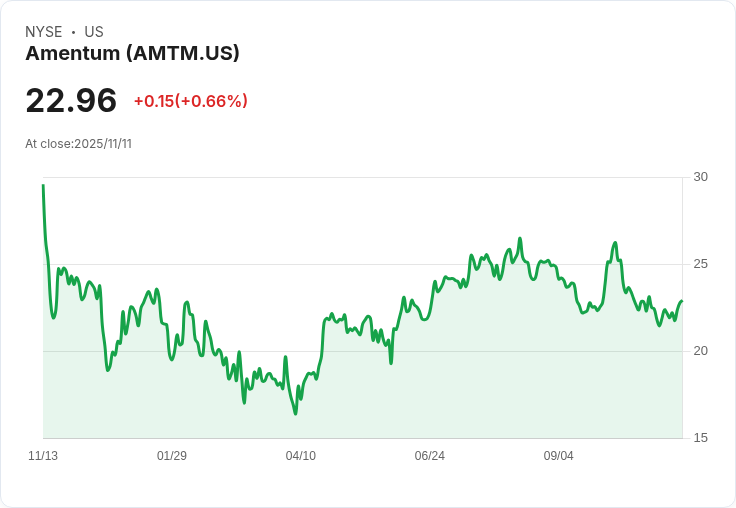Click the At close:2025/11/11 timestamp
The image size is (736, 508).
(x=78, y=144)
